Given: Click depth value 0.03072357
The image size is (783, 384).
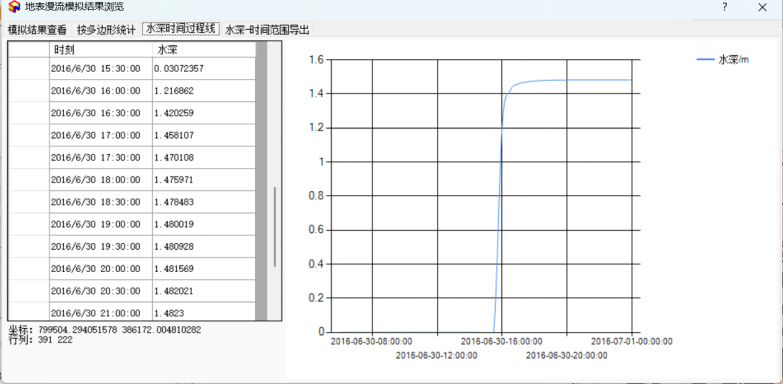Looking at the screenshot, I should pyautogui.click(x=204, y=68).
